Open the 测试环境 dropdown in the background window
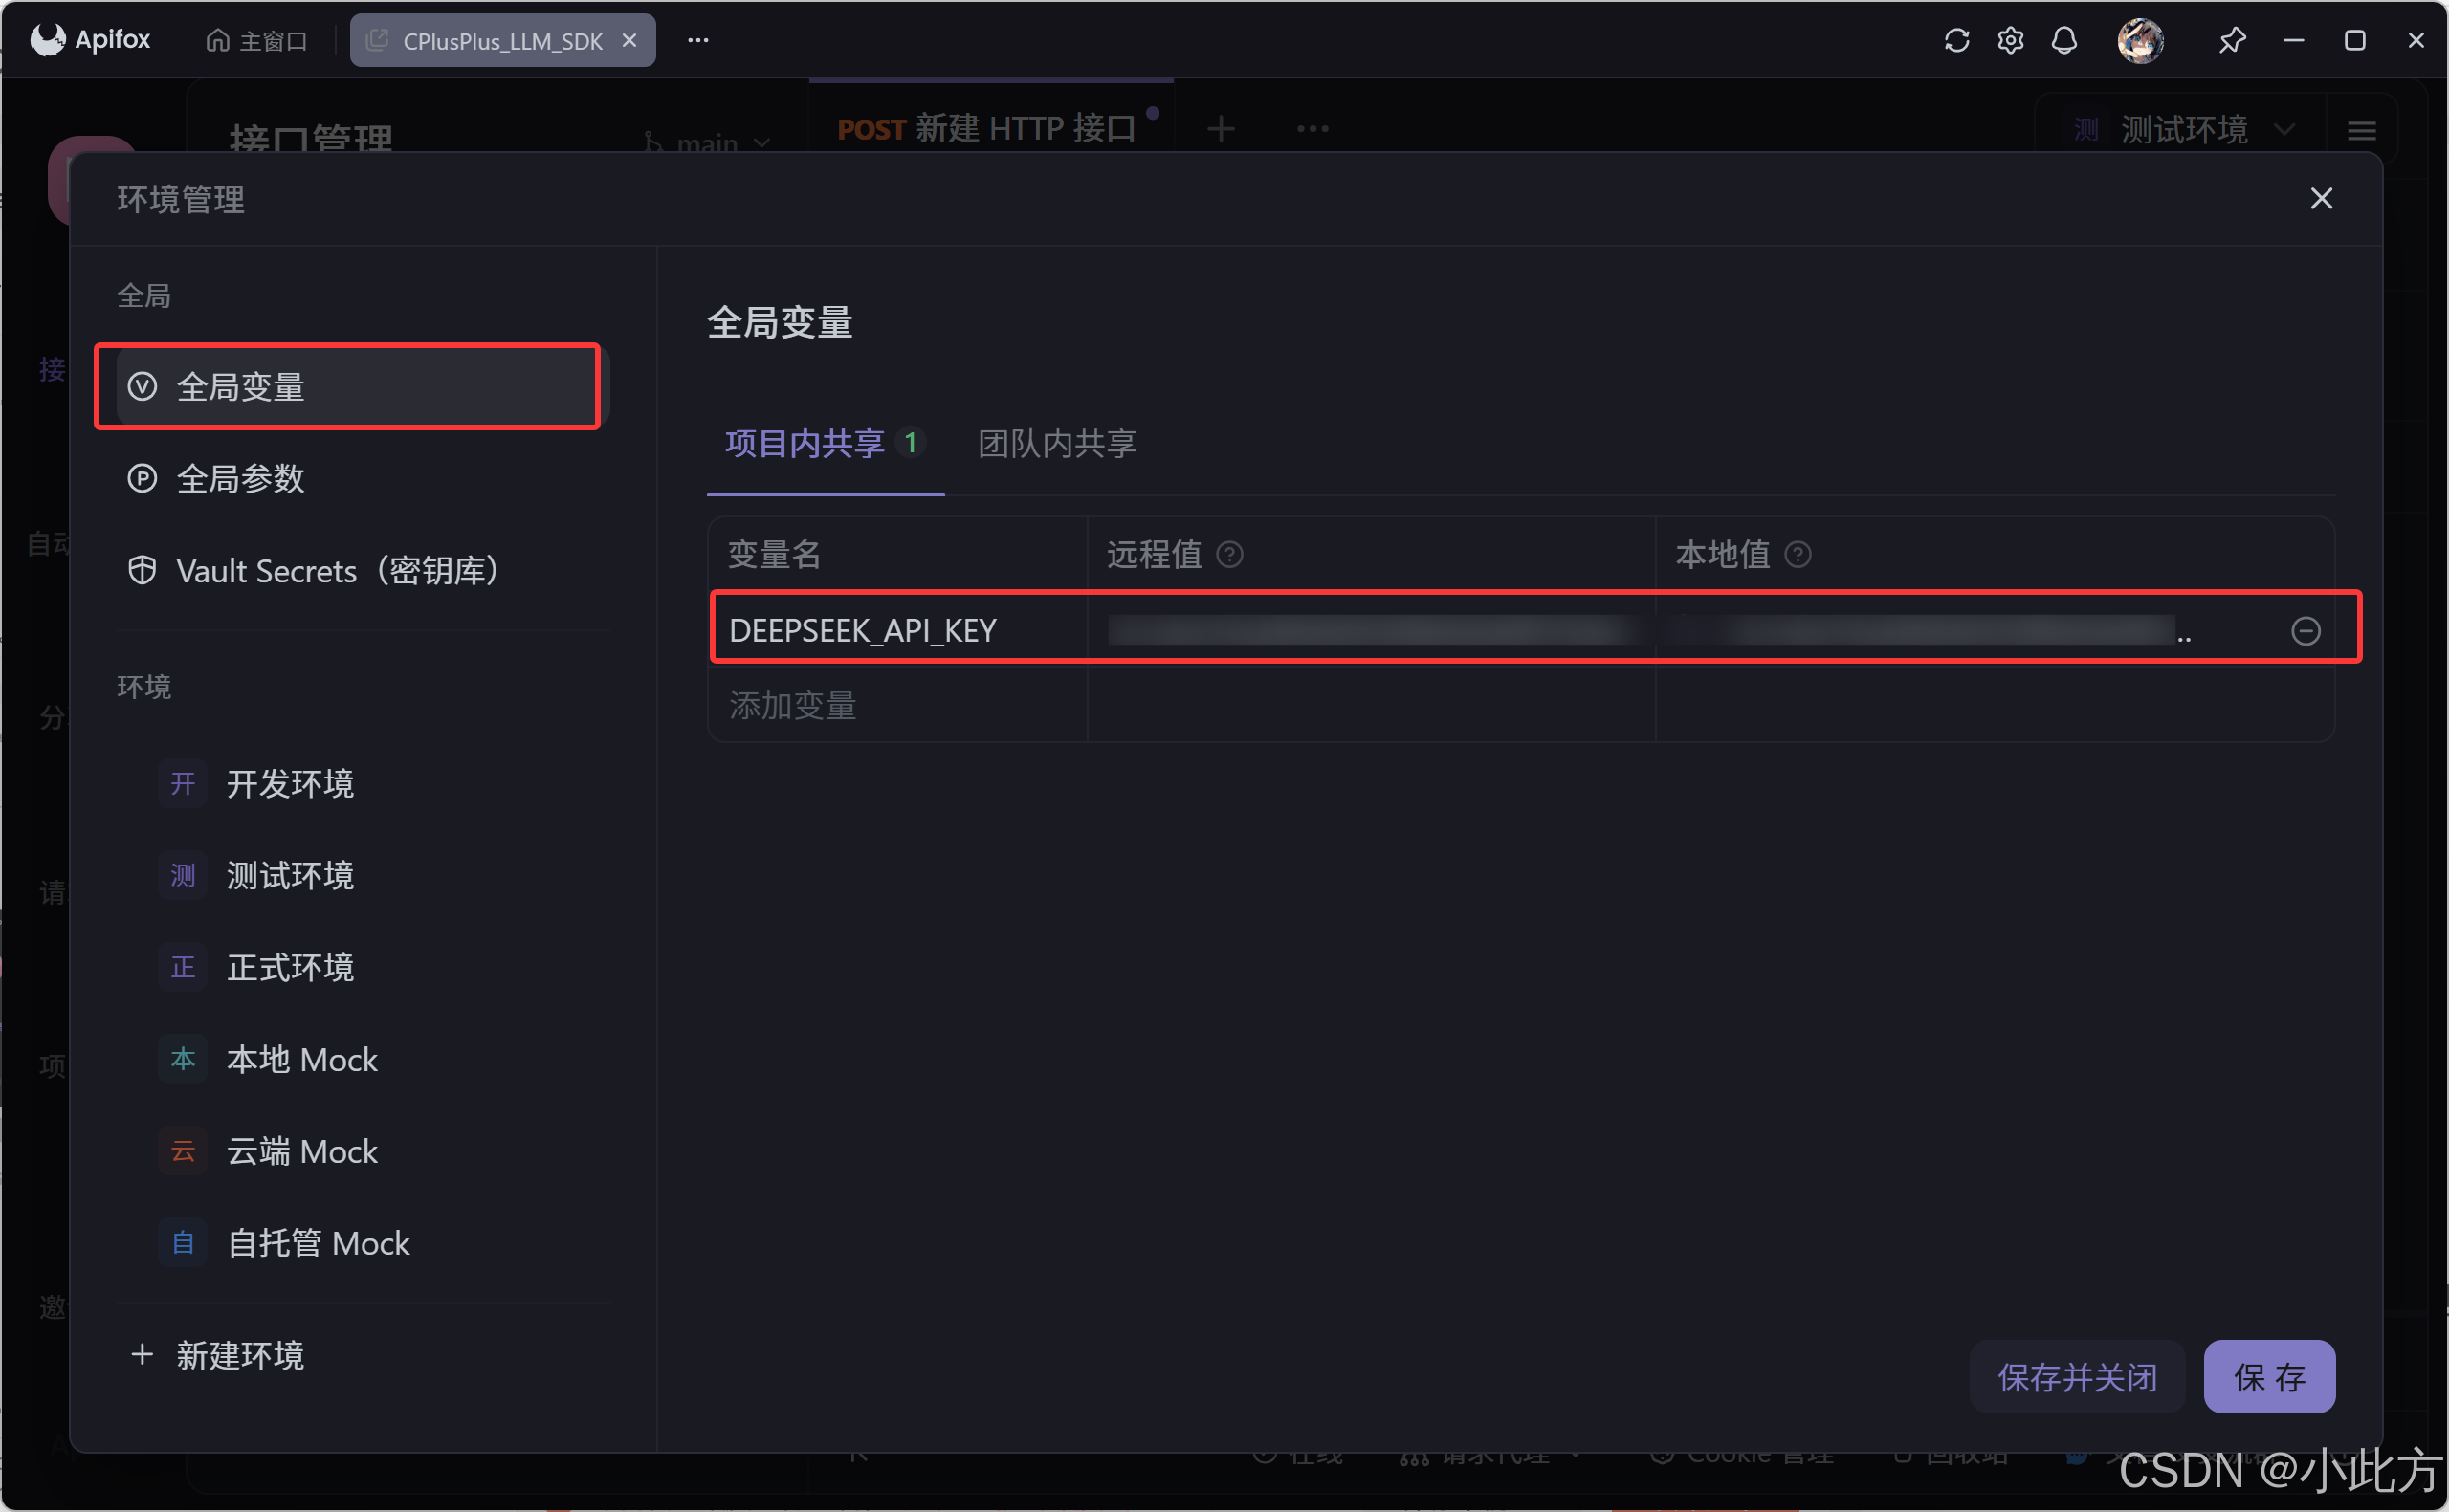The width and height of the screenshot is (2449, 1512). [x=2181, y=129]
